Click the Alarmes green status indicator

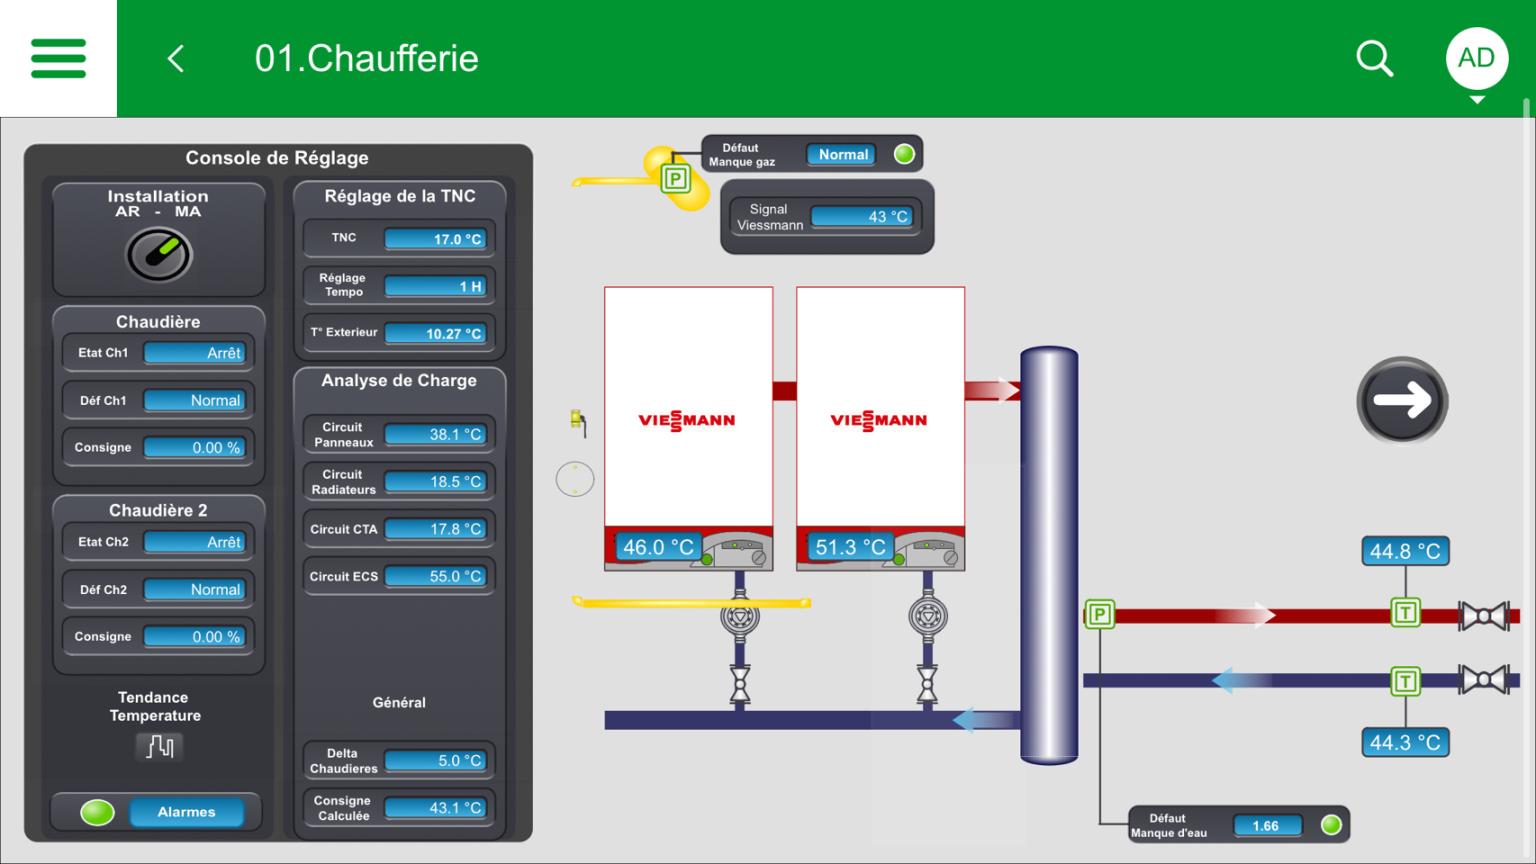(97, 812)
